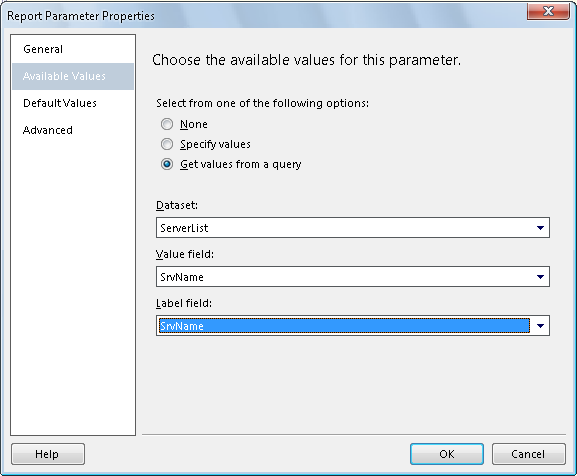Click the Cancel button
577x476 pixels.
click(x=528, y=454)
